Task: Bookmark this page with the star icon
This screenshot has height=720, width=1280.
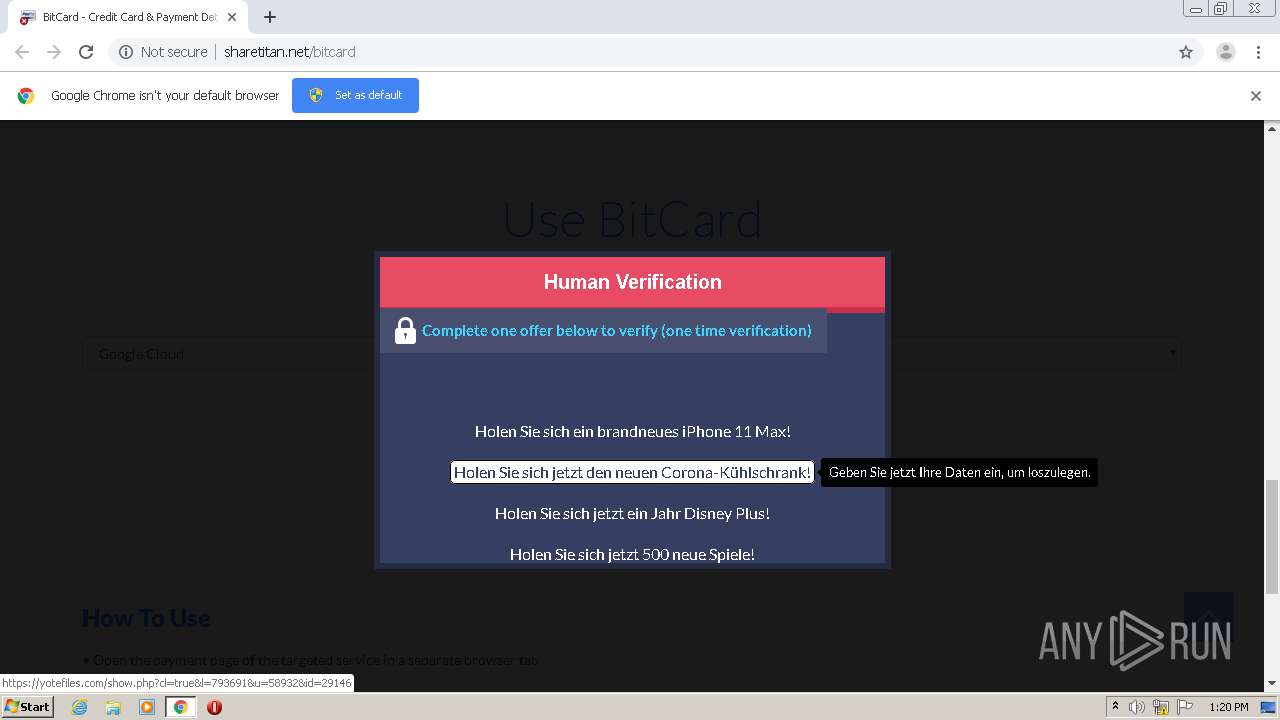Action: (x=1186, y=52)
